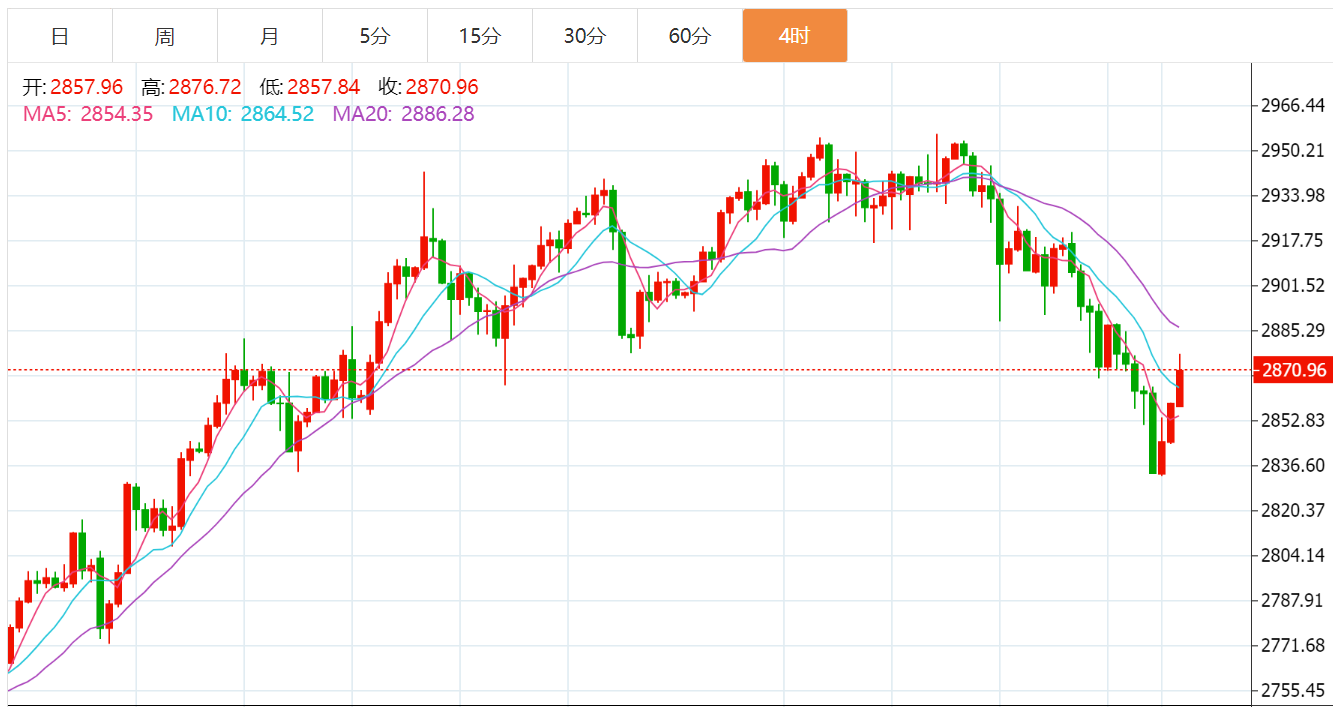Click the 2917.75 price axis label
This screenshot has width=1333, height=707.
1294,240
